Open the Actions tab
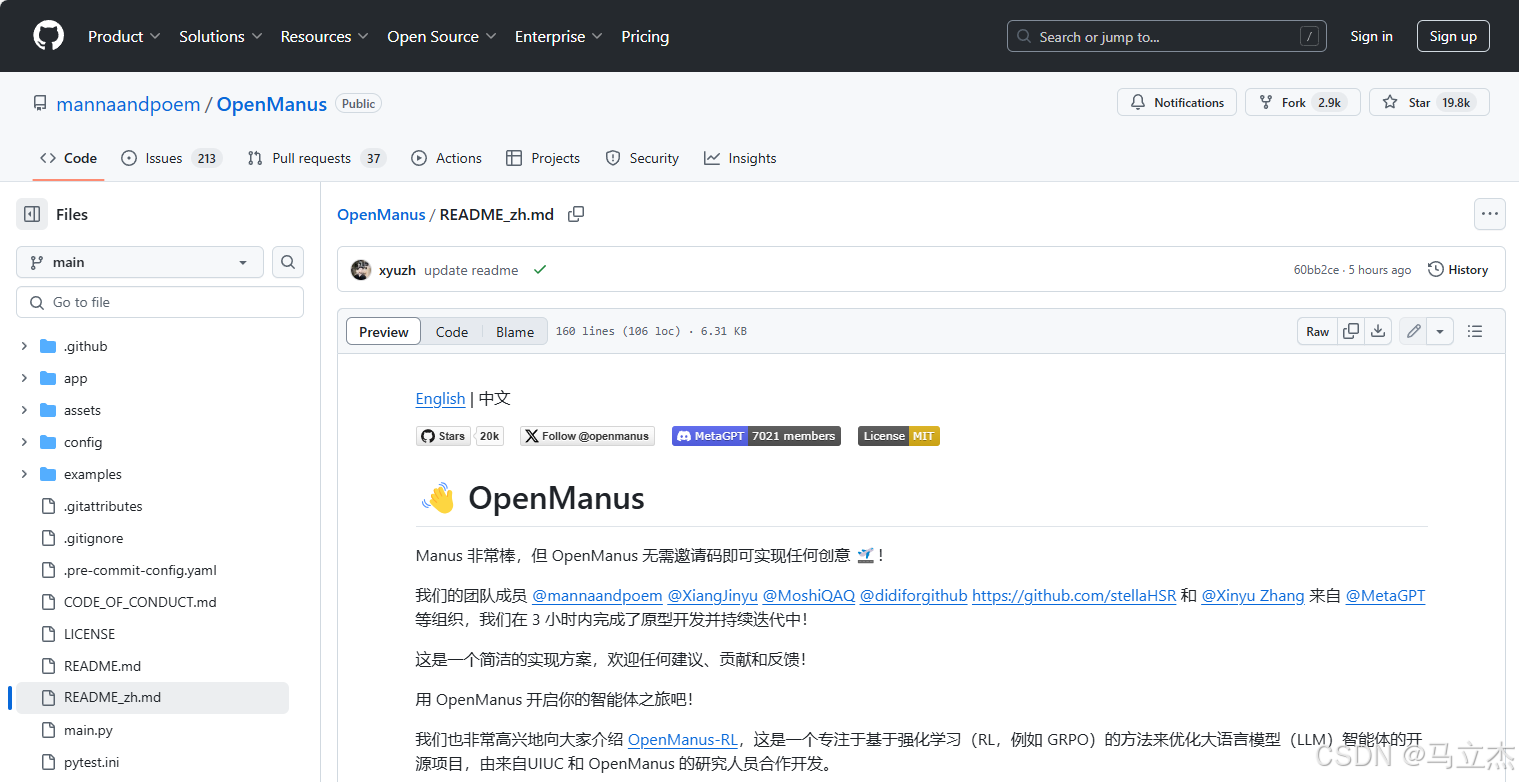1519x782 pixels. tap(446, 158)
